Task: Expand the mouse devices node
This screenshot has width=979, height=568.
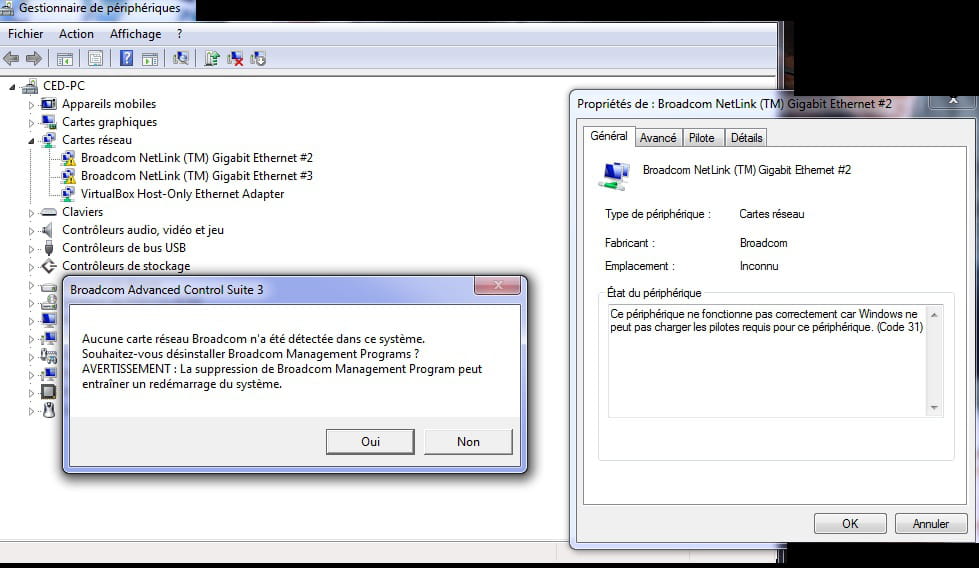Action: point(31,411)
